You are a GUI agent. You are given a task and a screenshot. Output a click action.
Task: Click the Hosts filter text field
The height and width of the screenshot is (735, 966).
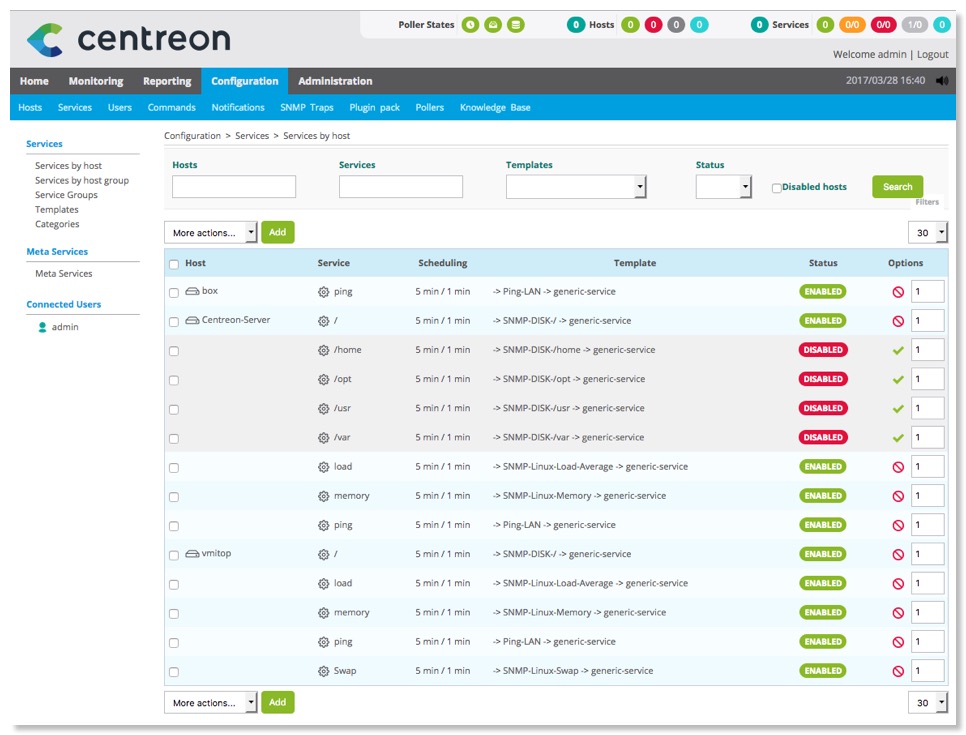click(x=234, y=187)
